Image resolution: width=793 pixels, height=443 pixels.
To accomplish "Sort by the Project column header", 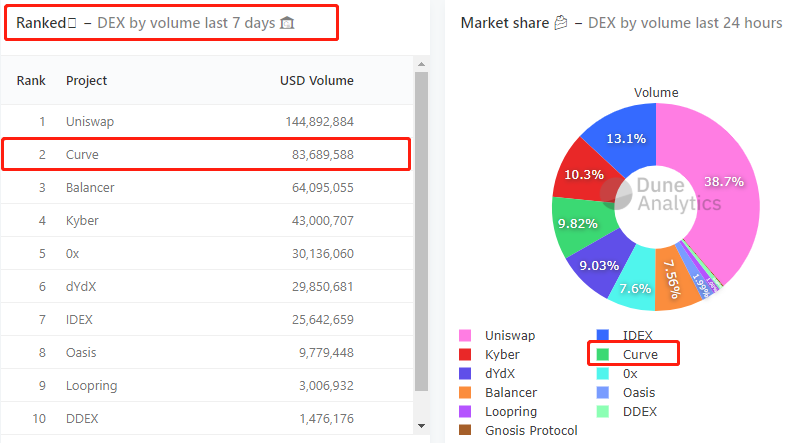I will point(86,81).
